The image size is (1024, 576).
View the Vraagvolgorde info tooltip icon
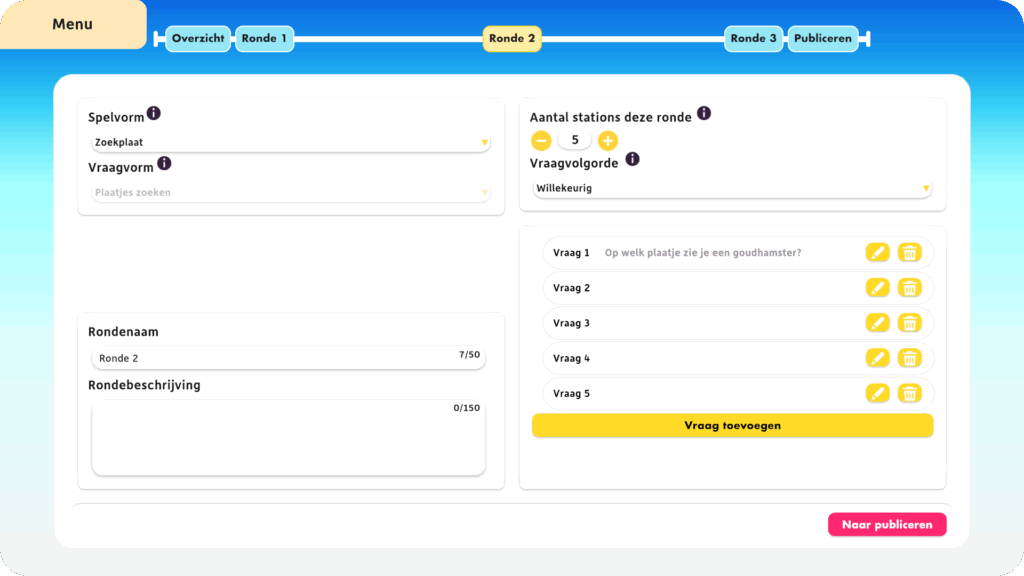point(632,159)
